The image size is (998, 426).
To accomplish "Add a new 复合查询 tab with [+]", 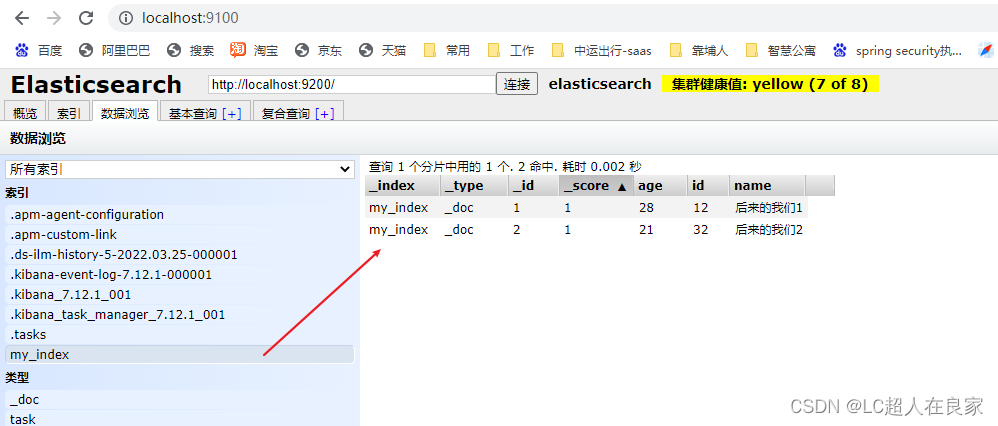I will click(x=325, y=113).
